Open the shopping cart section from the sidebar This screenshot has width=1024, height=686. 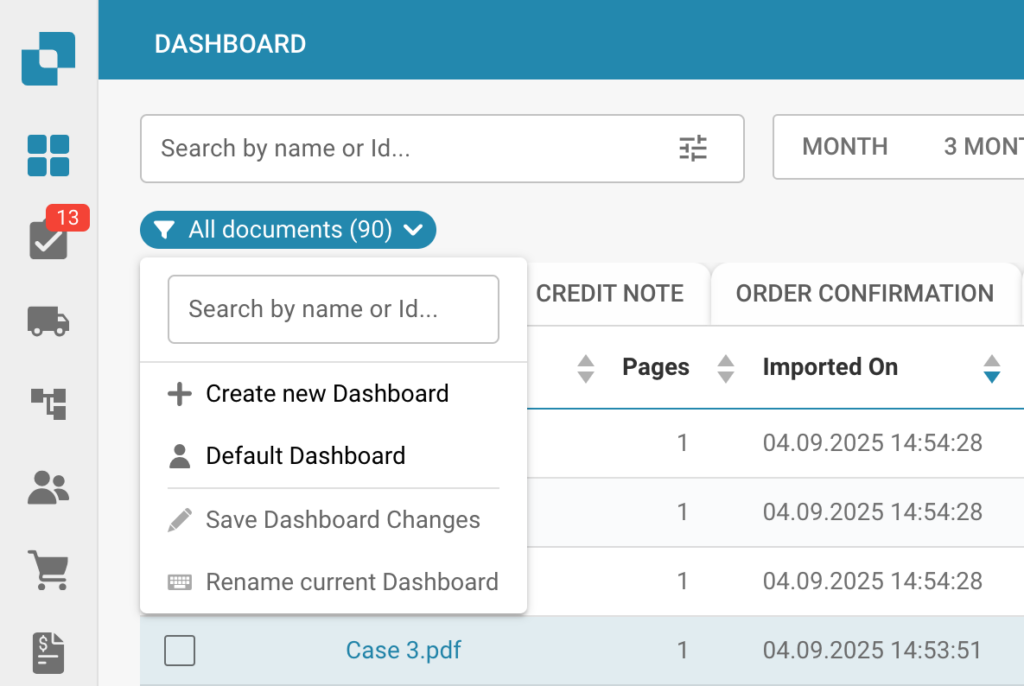[x=47, y=569]
